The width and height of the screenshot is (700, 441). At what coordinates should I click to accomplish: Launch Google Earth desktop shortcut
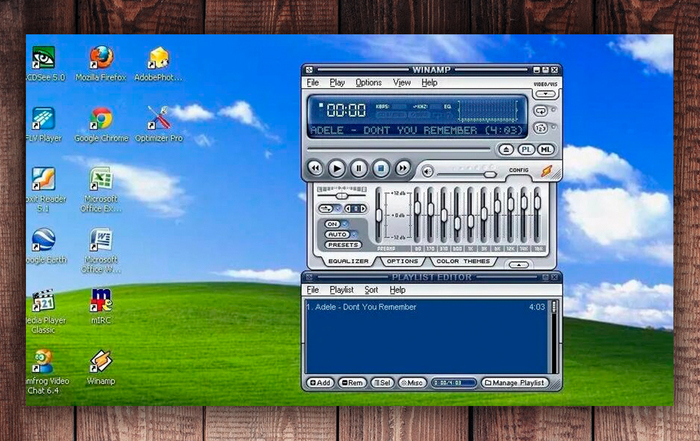coord(46,246)
